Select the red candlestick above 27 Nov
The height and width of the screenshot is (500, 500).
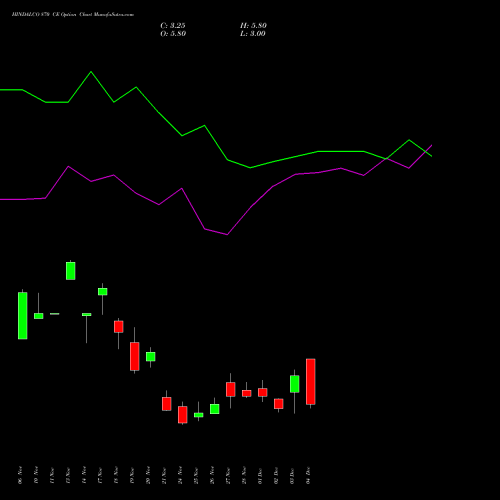pyautogui.click(x=231, y=389)
